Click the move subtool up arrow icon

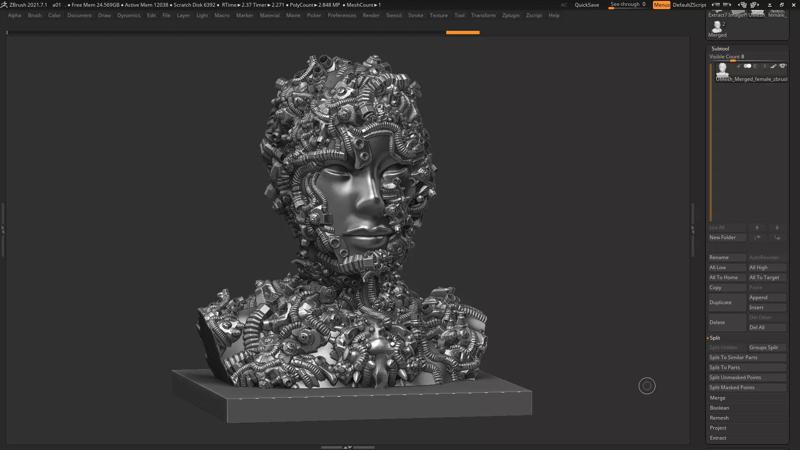coord(757,238)
